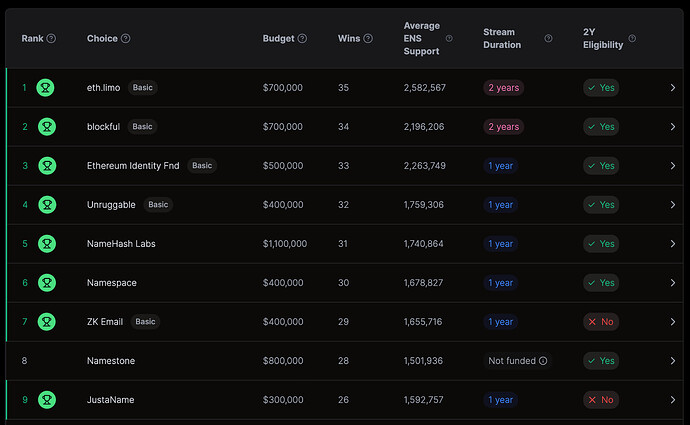
Task: Expand the blockful row chevron
Action: click(x=672, y=127)
